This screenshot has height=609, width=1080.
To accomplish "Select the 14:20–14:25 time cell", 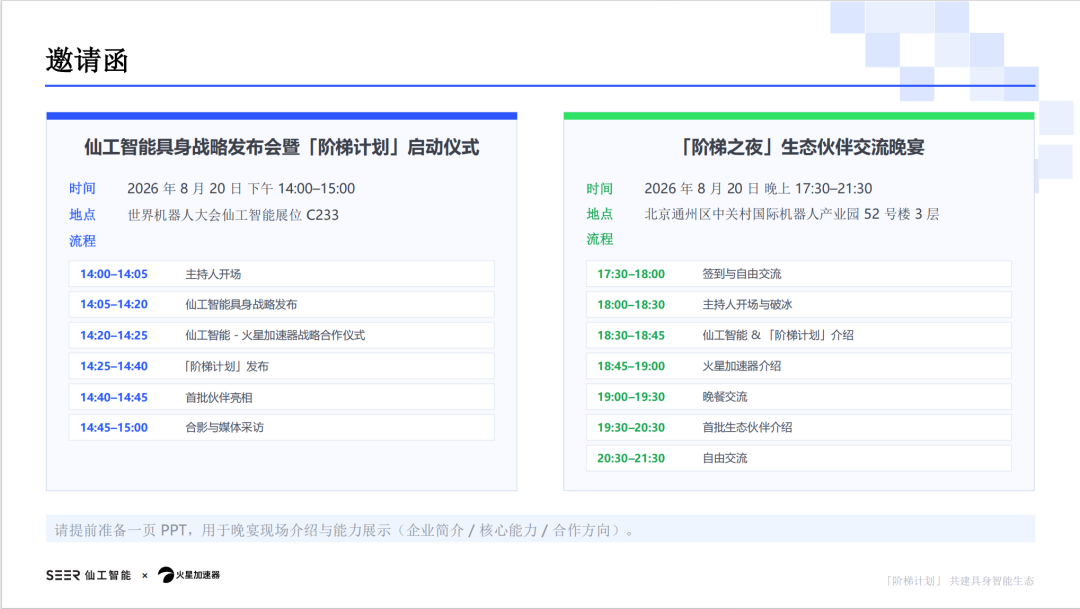I will point(114,336).
